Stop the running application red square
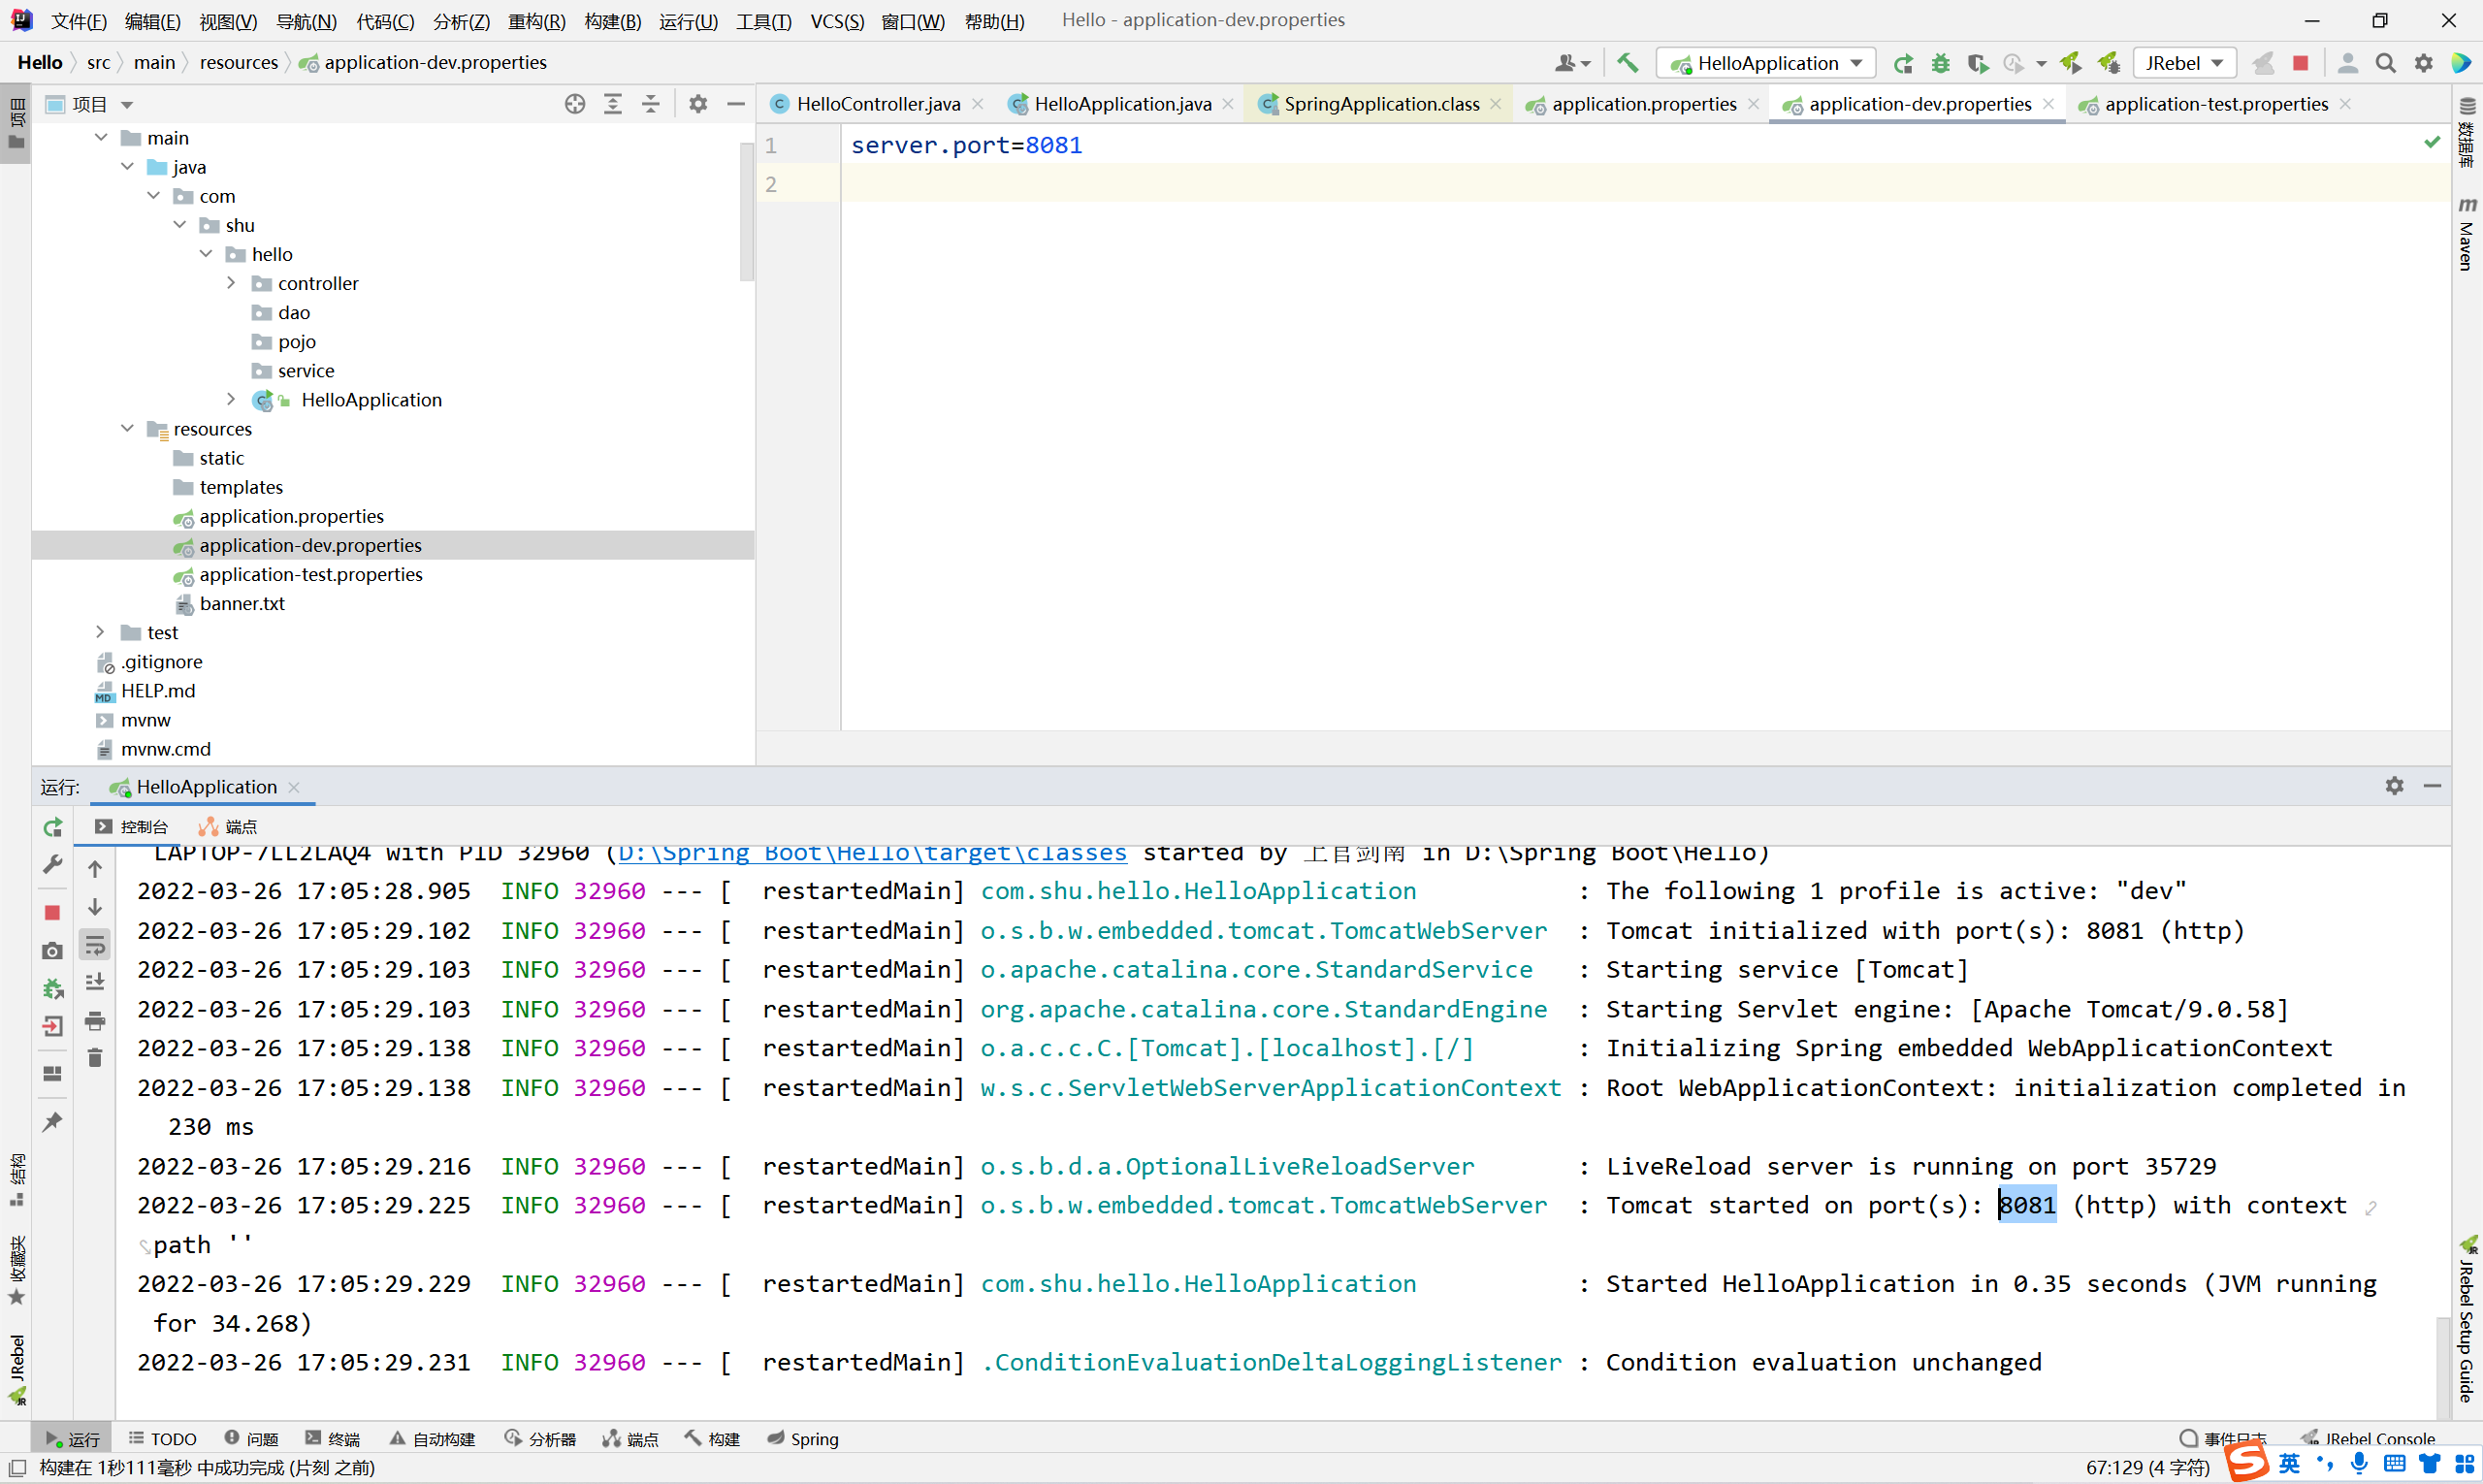 click(2300, 63)
